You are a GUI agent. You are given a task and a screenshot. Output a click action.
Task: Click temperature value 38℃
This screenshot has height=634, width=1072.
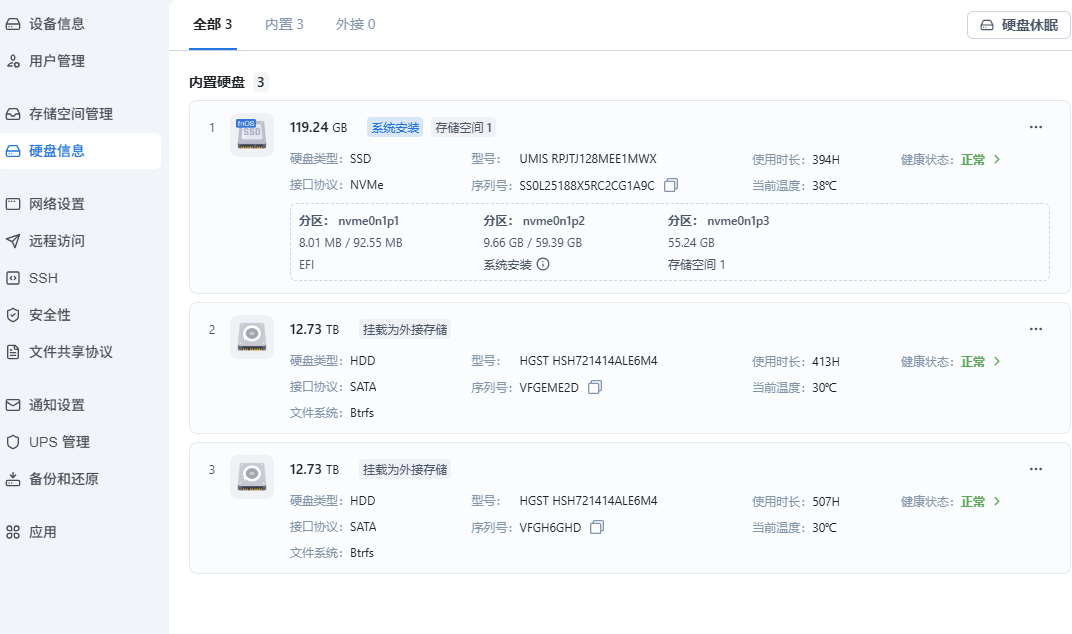pyautogui.click(x=825, y=185)
